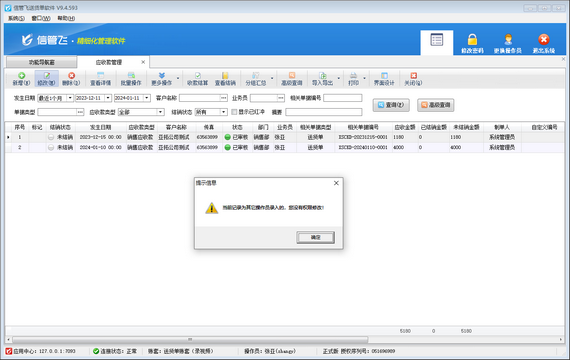Screen dimensions: 570x360
Task: Click 更换操作员 switch operator icon
Action: [x=508, y=39]
